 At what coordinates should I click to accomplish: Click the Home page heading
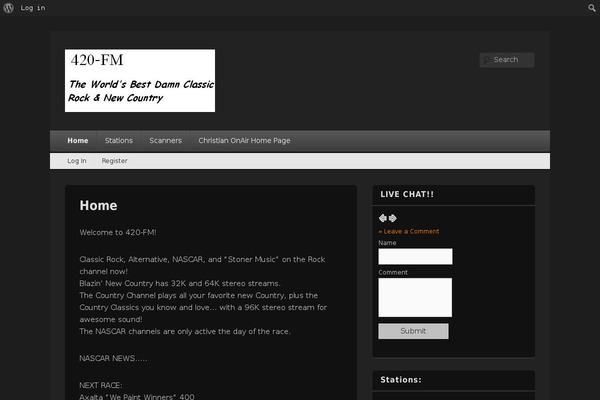pos(98,206)
